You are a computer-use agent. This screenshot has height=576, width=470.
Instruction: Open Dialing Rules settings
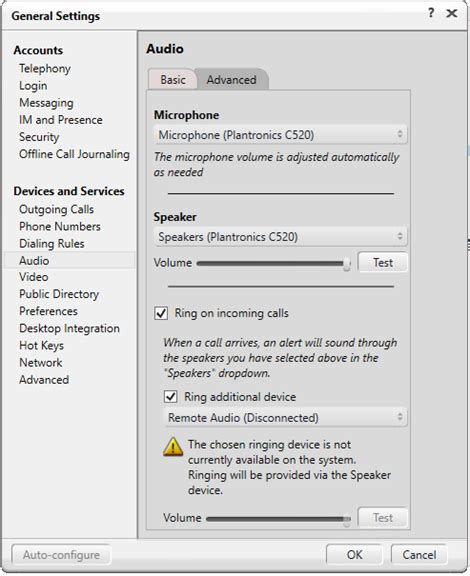pyautogui.click(x=52, y=243)
